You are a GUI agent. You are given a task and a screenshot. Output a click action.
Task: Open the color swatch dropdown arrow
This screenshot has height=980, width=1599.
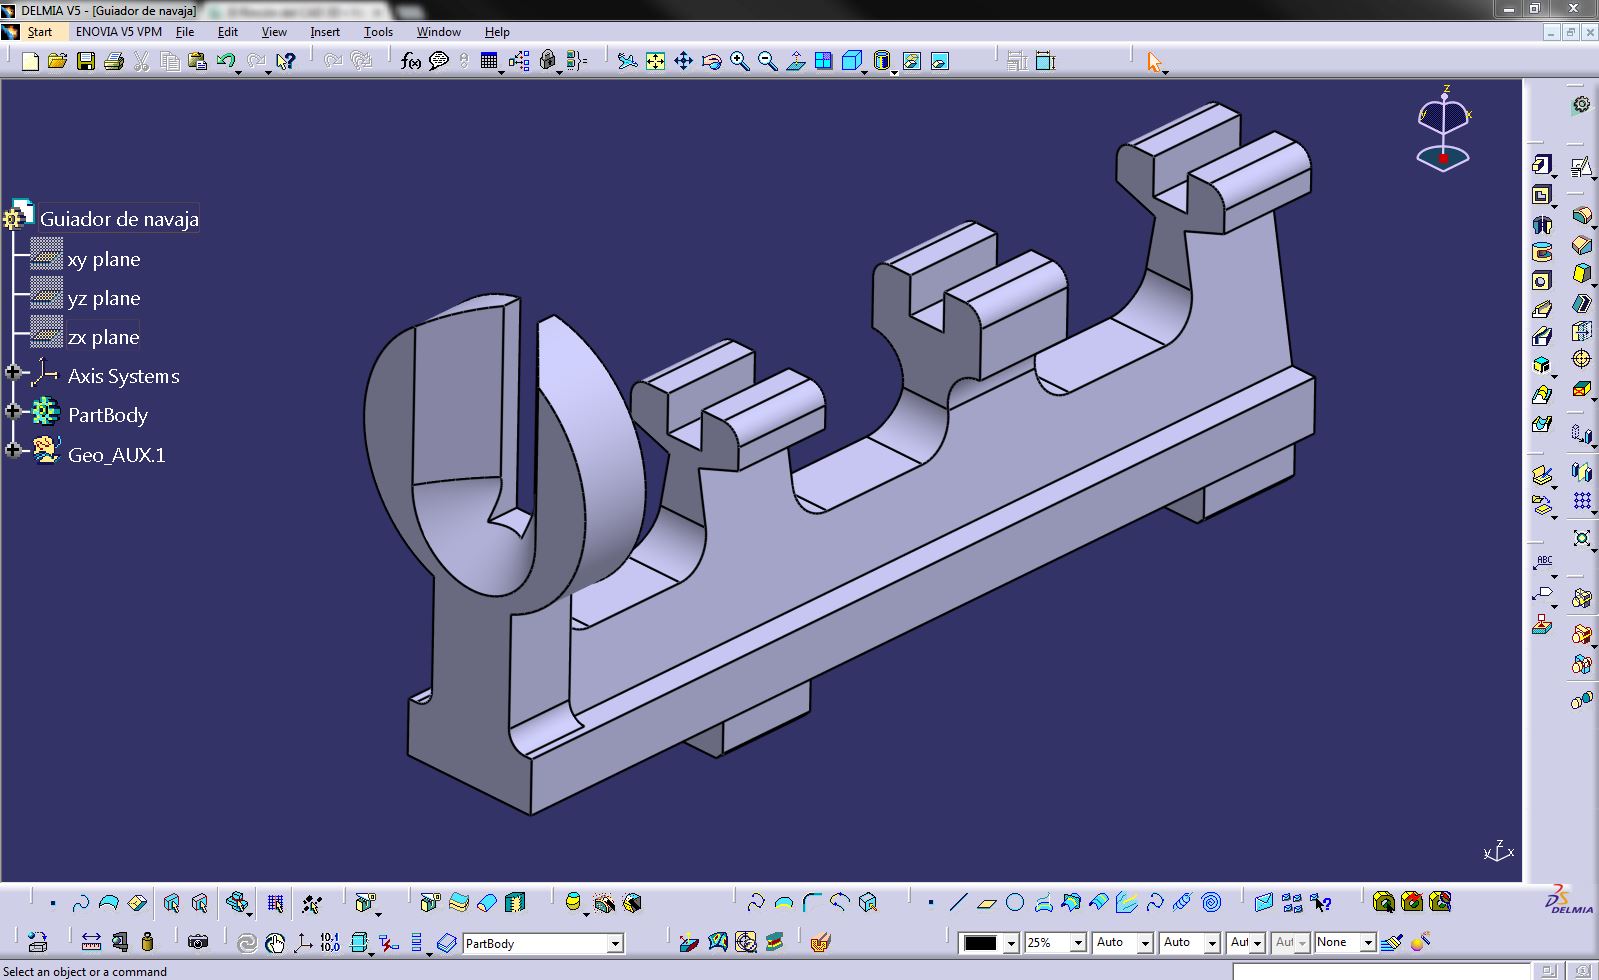[x=1011, y=943]
